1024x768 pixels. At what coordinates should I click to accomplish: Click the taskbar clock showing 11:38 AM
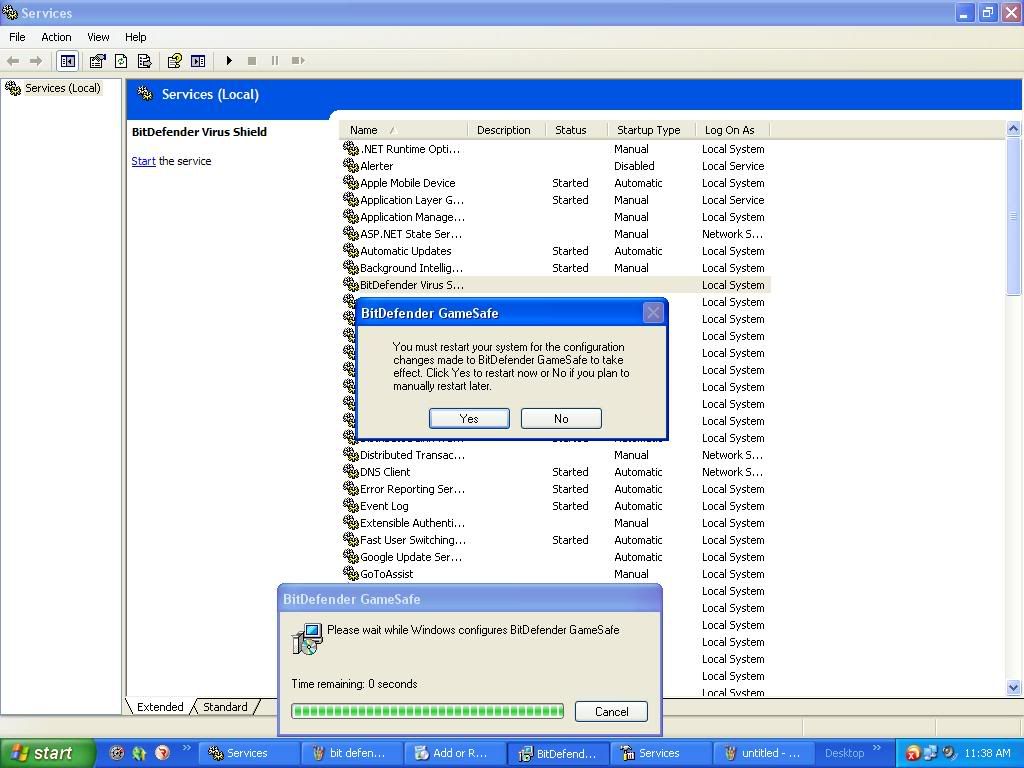(x=987, y=754)
